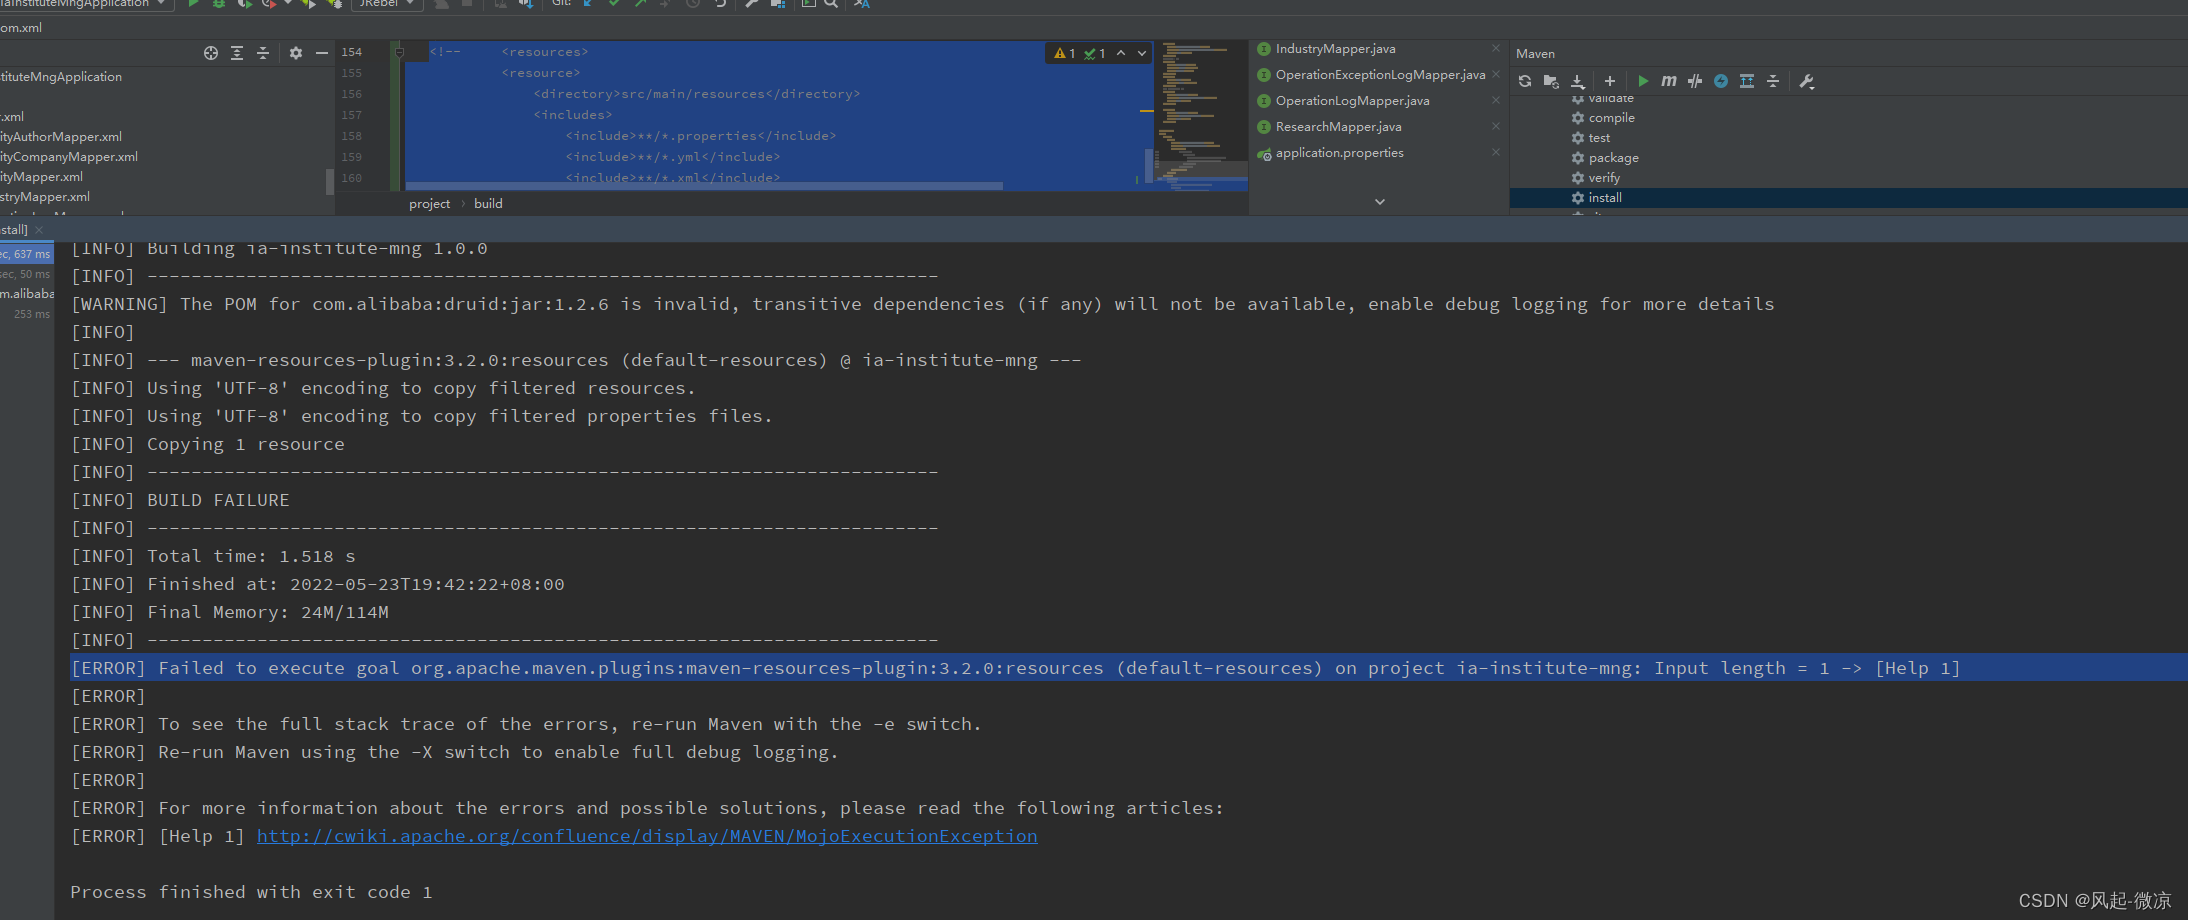
Task: Close the IndustryMapper.java tab
Action: pyautogui.click(x=1496, y=48)
